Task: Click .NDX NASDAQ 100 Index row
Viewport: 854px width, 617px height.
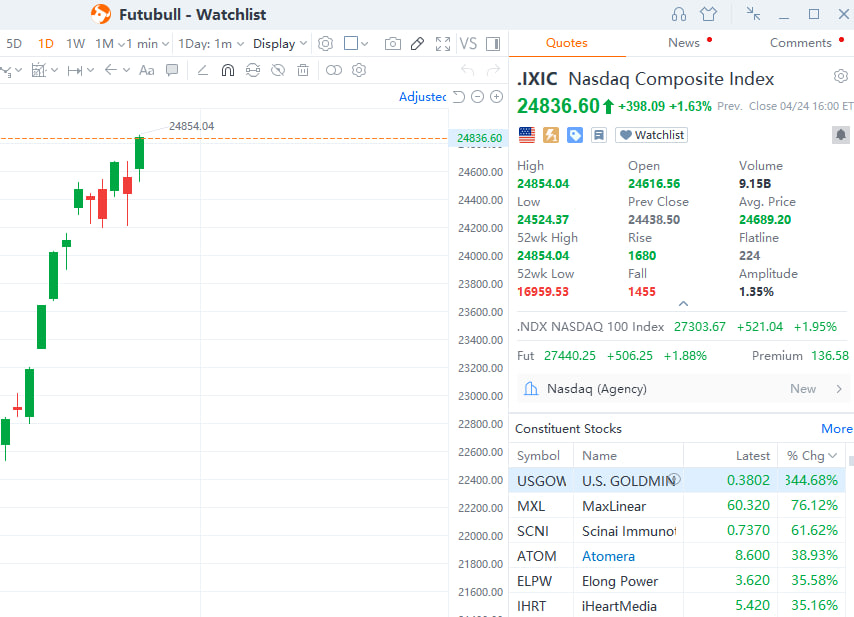Action: (x=676, y=327)
